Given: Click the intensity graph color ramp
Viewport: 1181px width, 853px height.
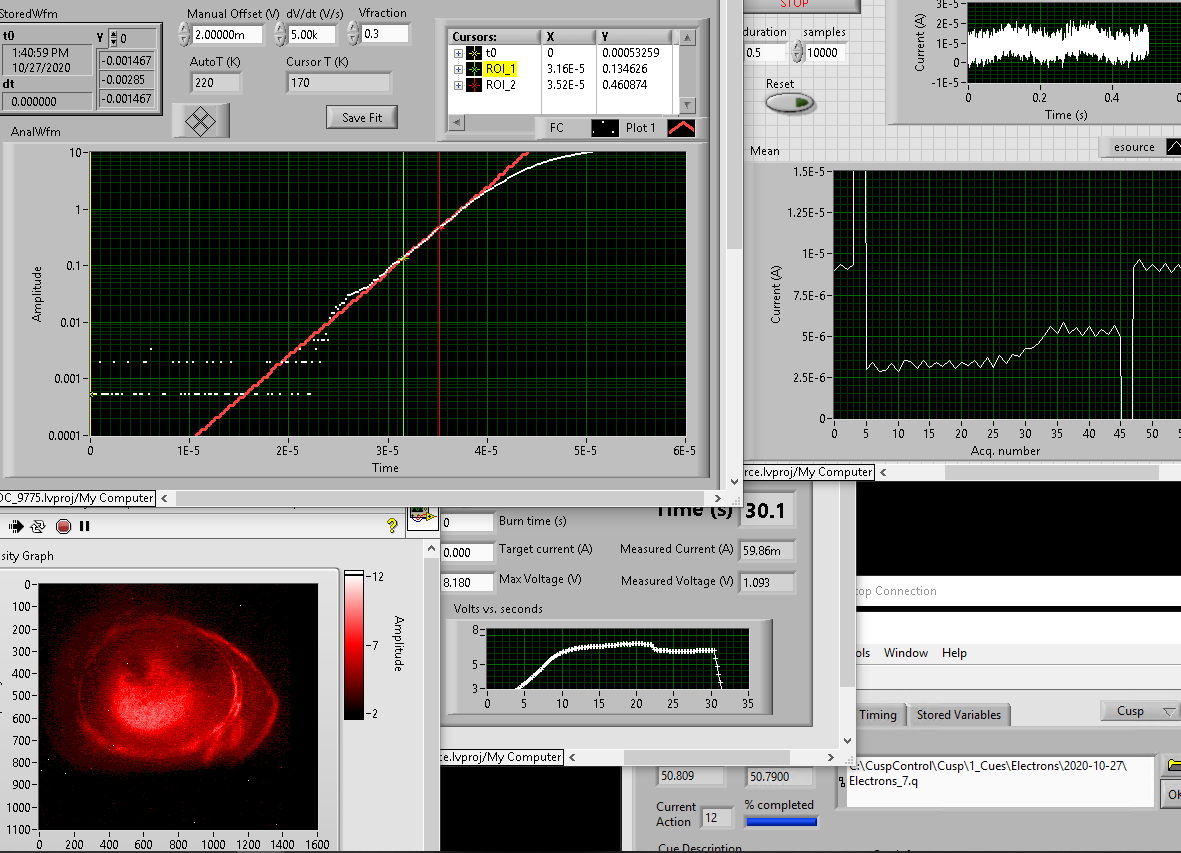Looking at the screenshot, I should pyautogui.click(x=354, y=645).
